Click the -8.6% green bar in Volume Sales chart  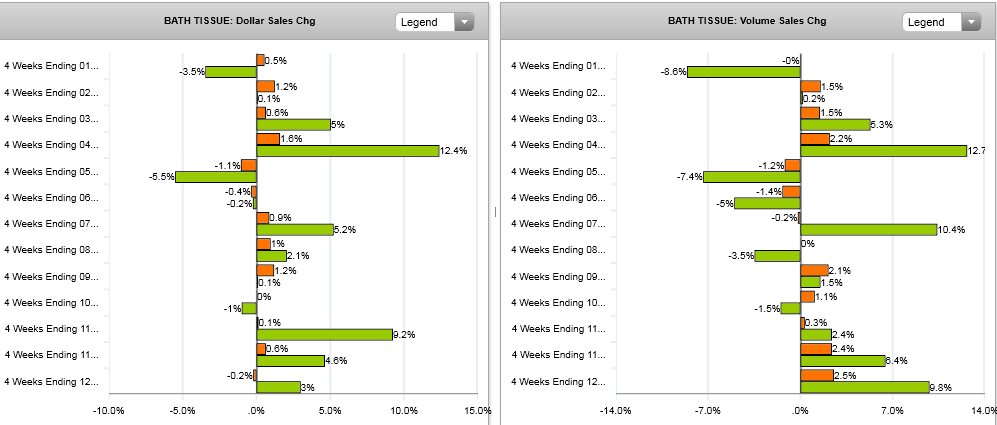(744, 72)
